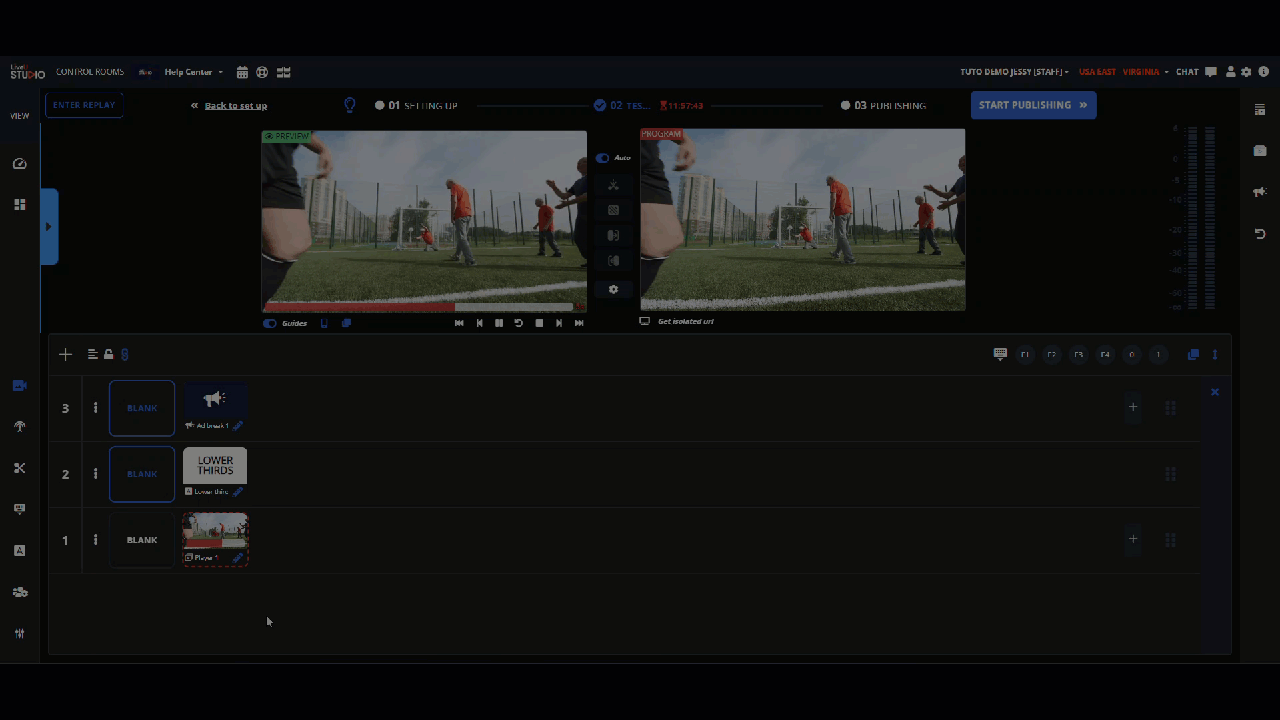The image size is (1280, 720).
Task: Open the gear settings icon in top bar
Action: (x=1246, y=72)
